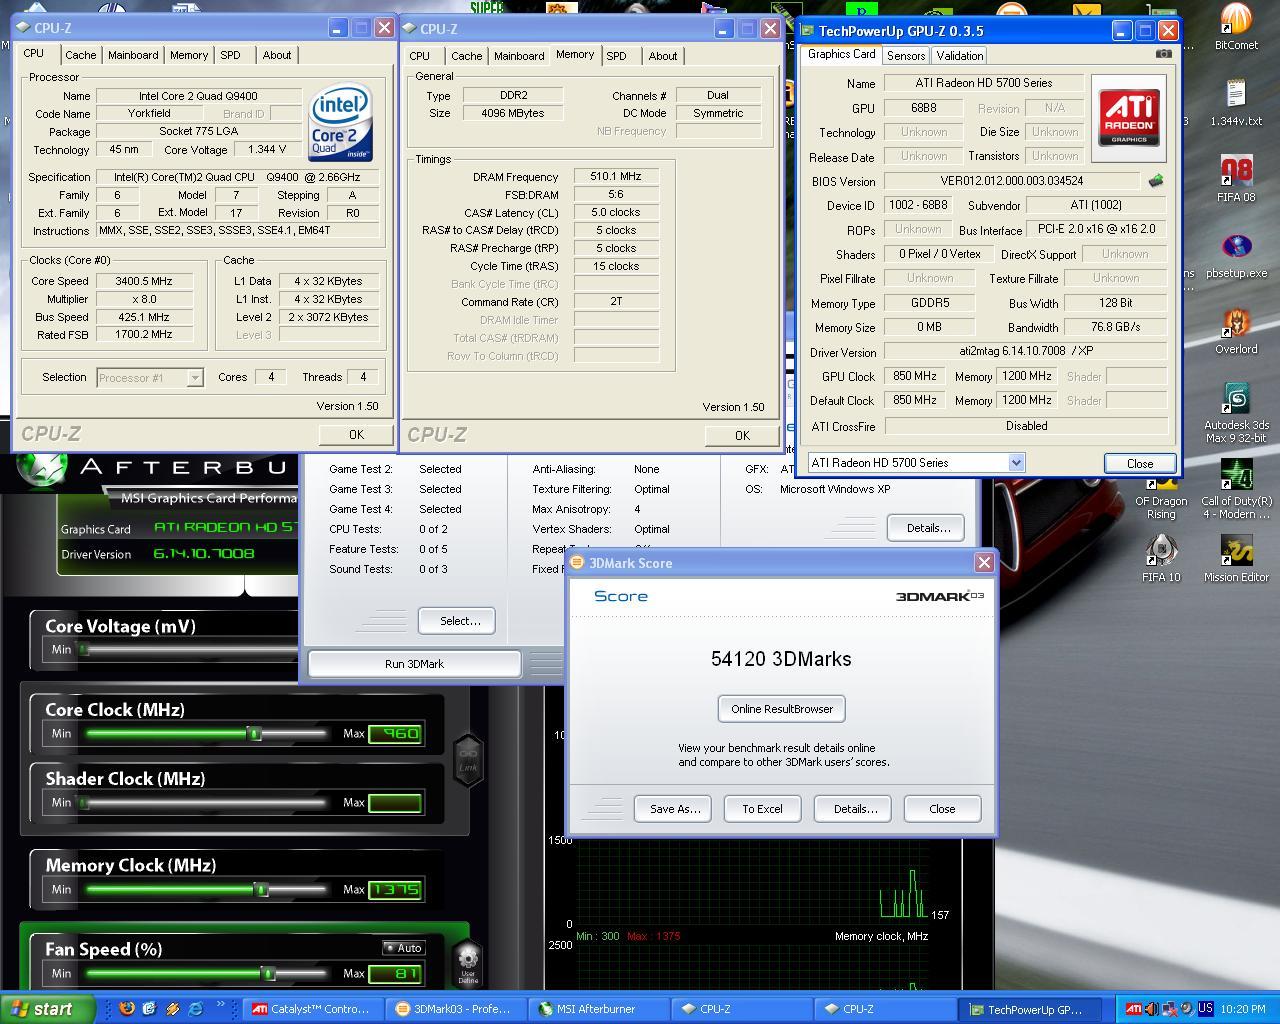
Task: Open the pbsetup.exe desktop icon
Action: pyautogui.click(x=1236, y=255)
